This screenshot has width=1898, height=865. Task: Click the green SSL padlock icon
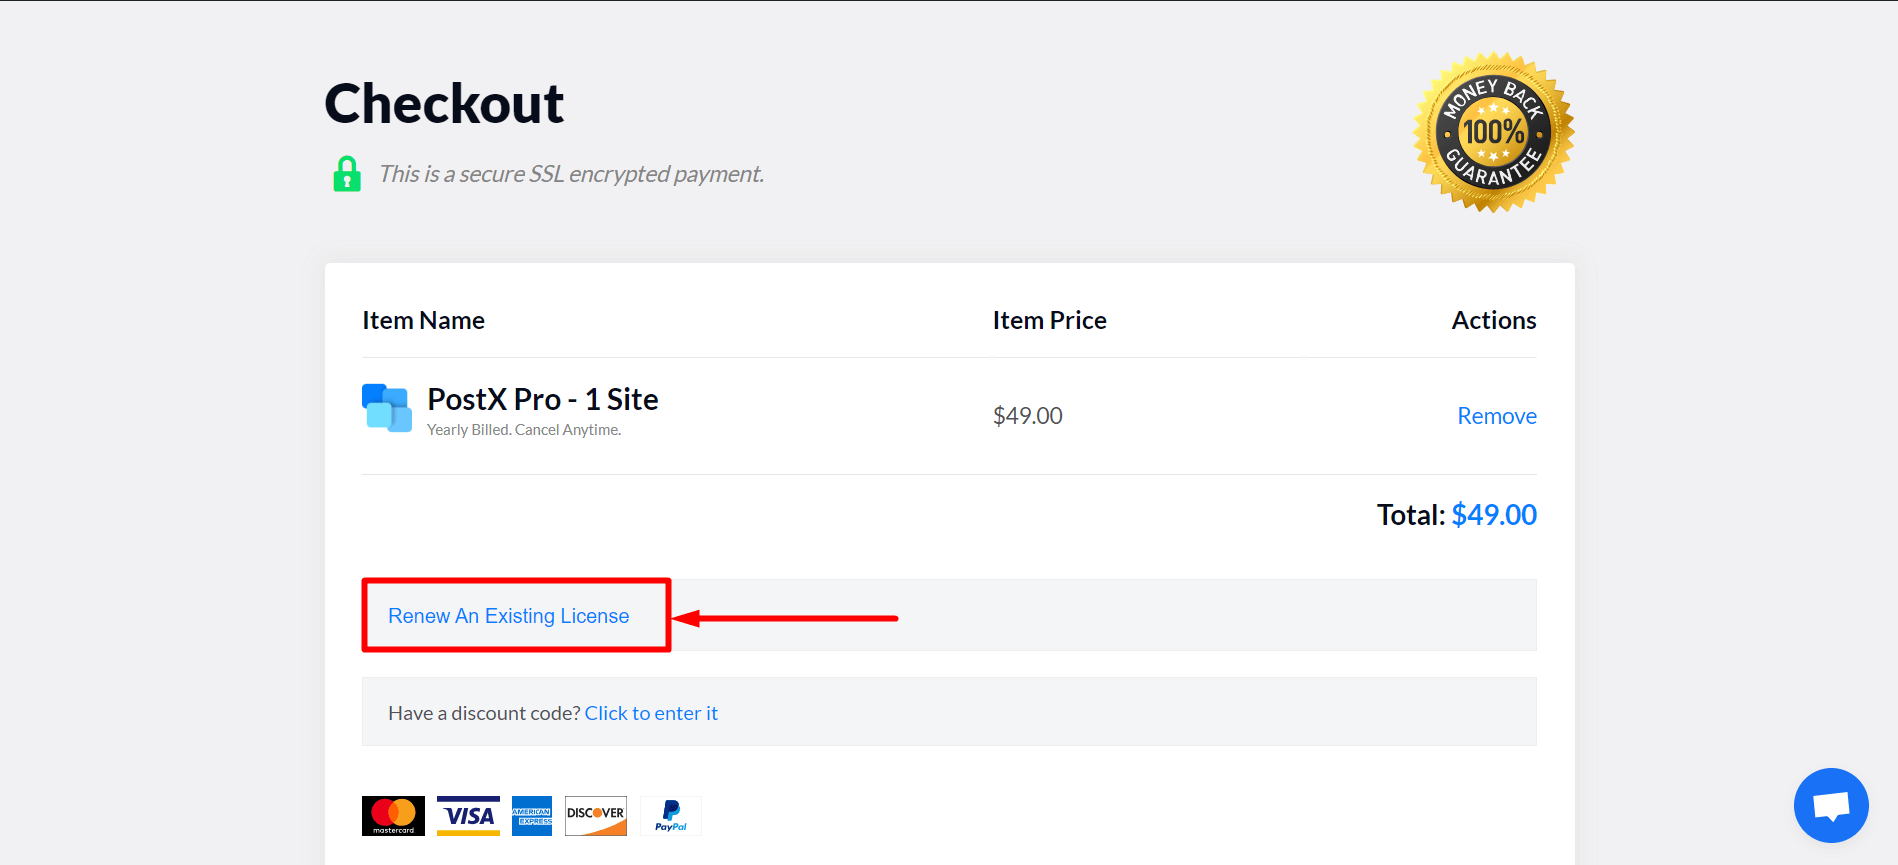tap(346, 173)
